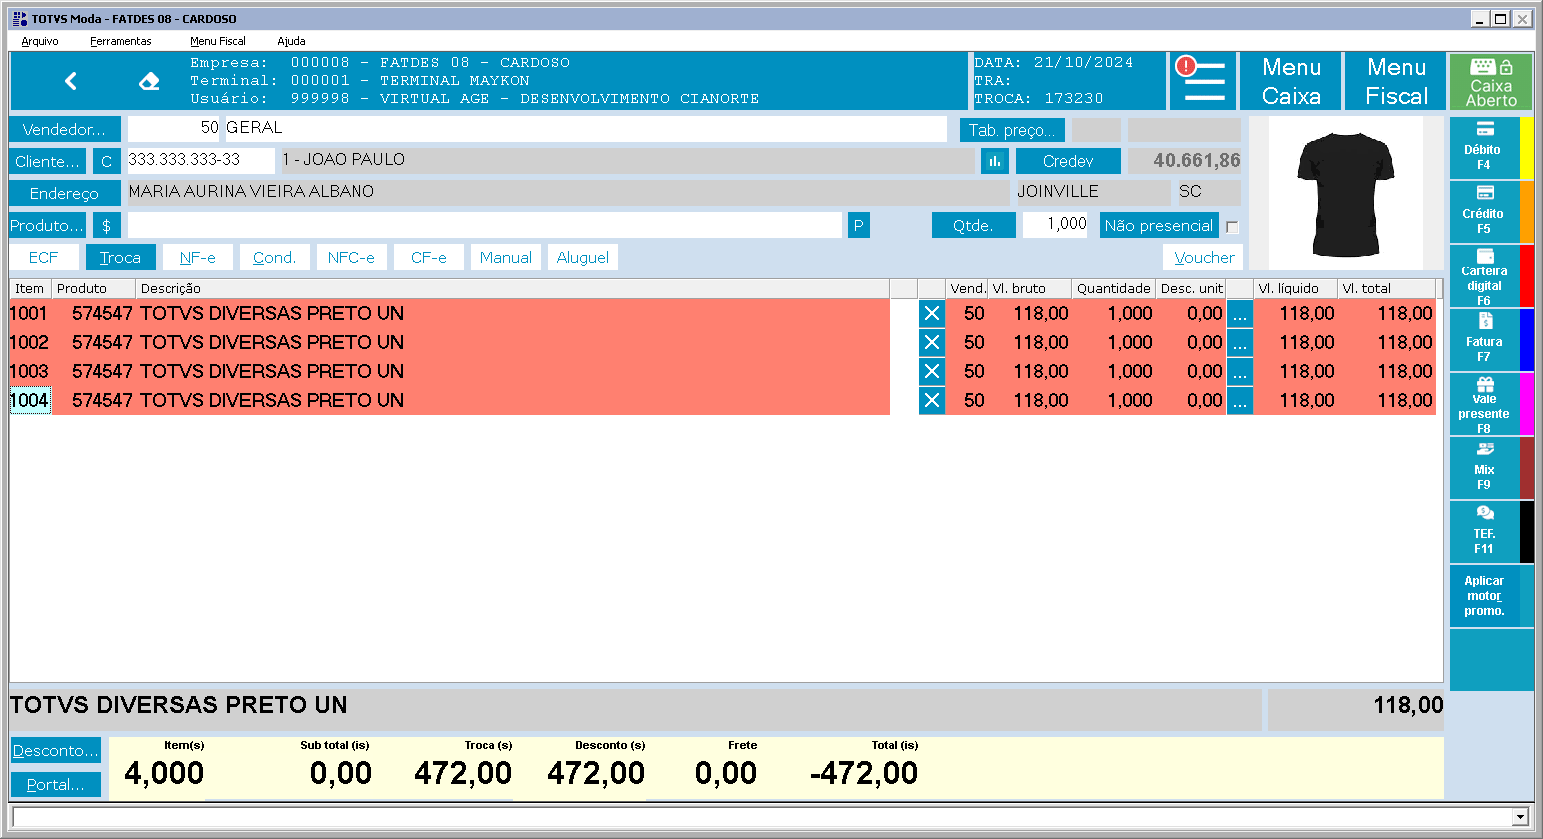This screenshot has width=1543, height=839.
Task: Choose Mix F9 payment
Action: point(1484,468)
